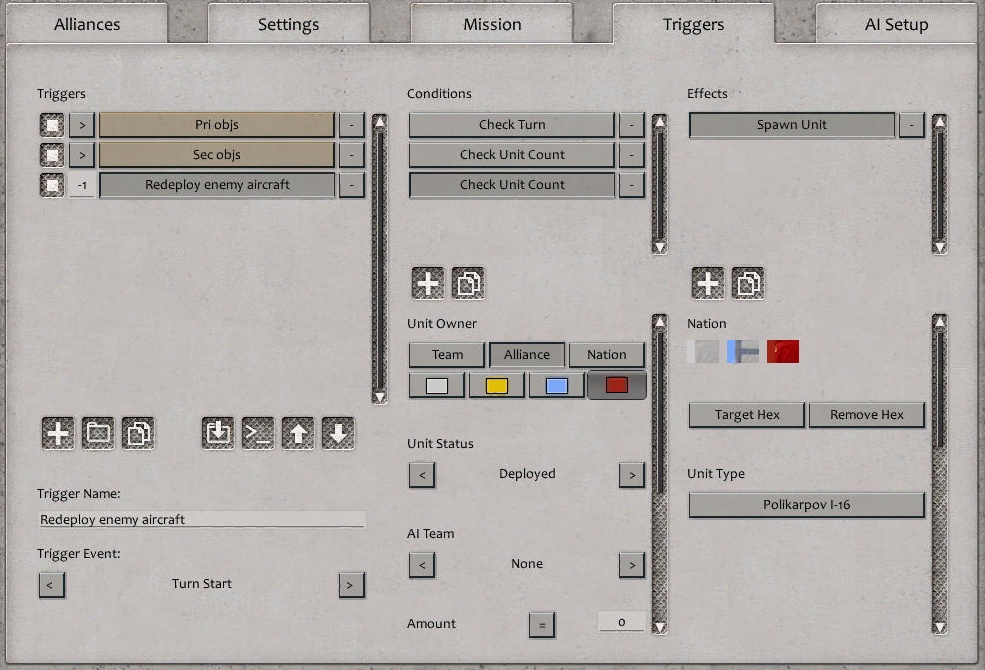The height and width of the screenshot is (670, 985).
Task: Click the Remove Hex button
Action: [x=867, y=414]
